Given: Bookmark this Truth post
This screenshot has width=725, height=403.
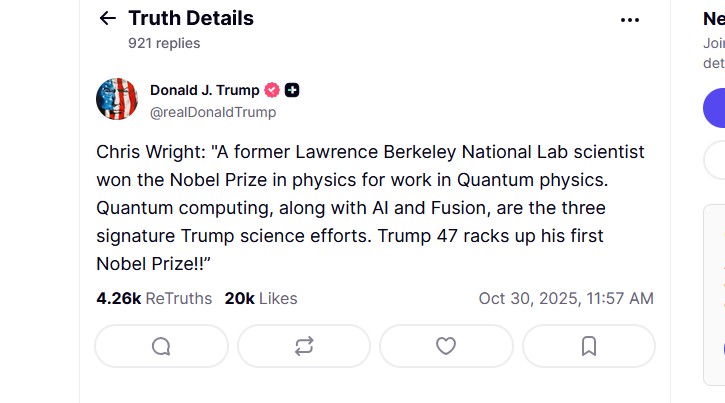Looking at the screenshot, I should 589,346.
